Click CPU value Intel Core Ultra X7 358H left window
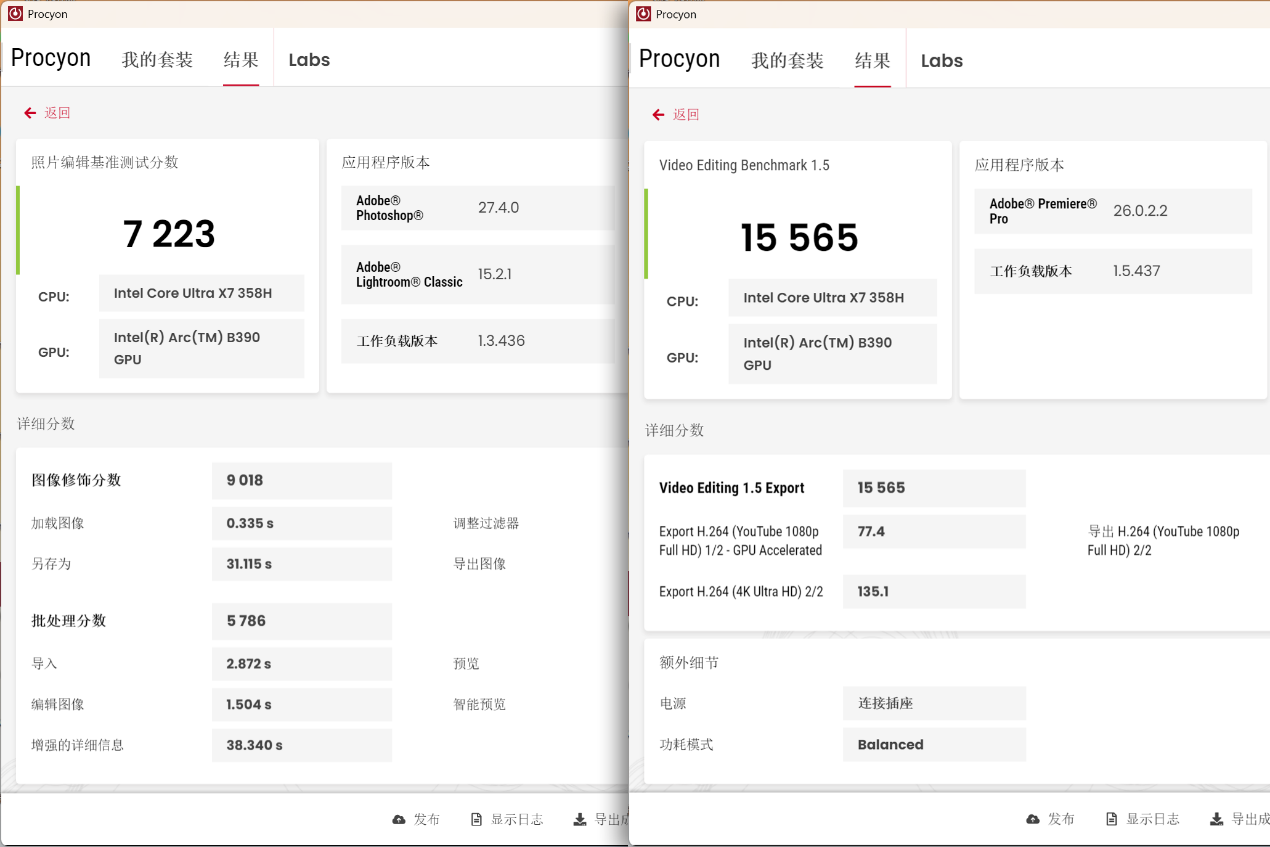This screenshot has height=847, width=1270. point(201,293)
